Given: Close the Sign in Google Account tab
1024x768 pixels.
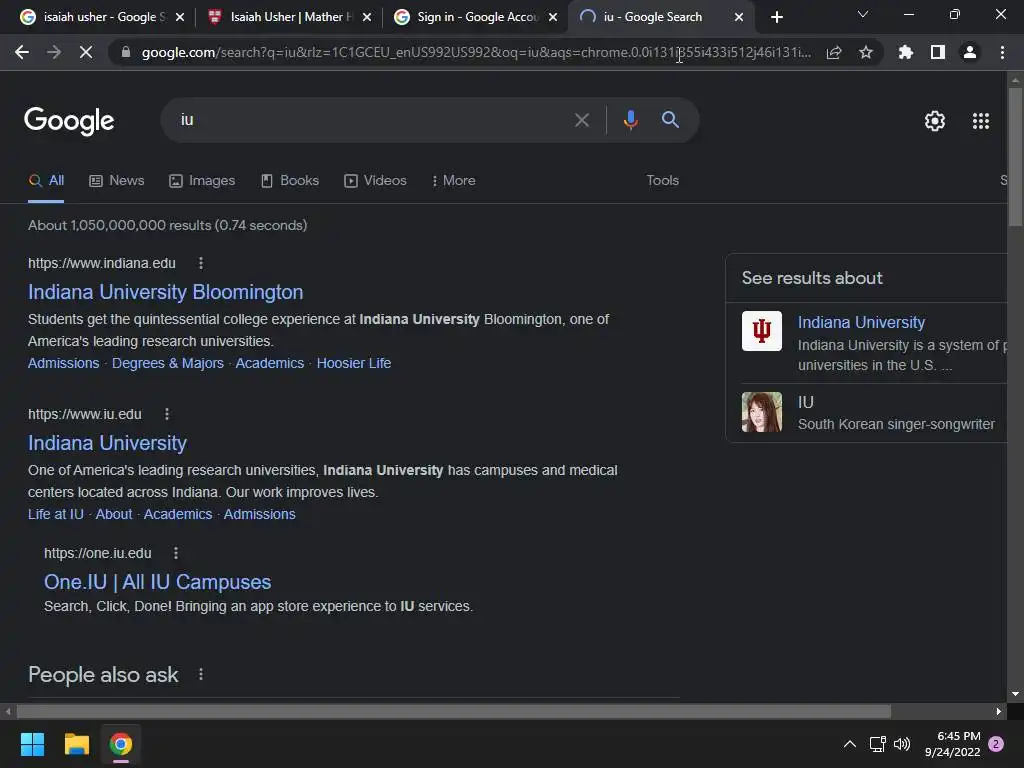Looking at the screenshot, I should click(x=553, y=17).
